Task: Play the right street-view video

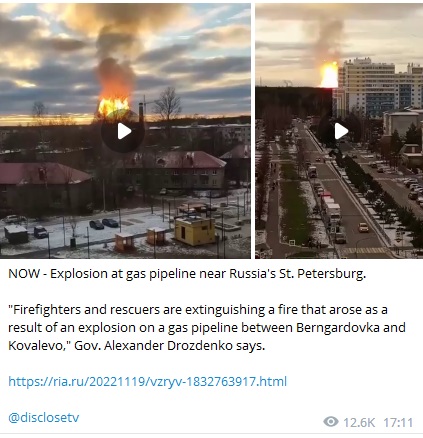Action: point(340,131)
